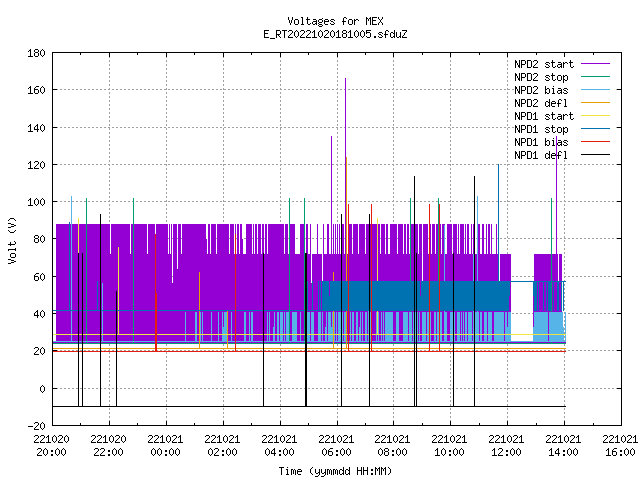Click the Y-axis tick value 40
The width and height of the screenshot is (640, 480).
[x=39, y=314]
